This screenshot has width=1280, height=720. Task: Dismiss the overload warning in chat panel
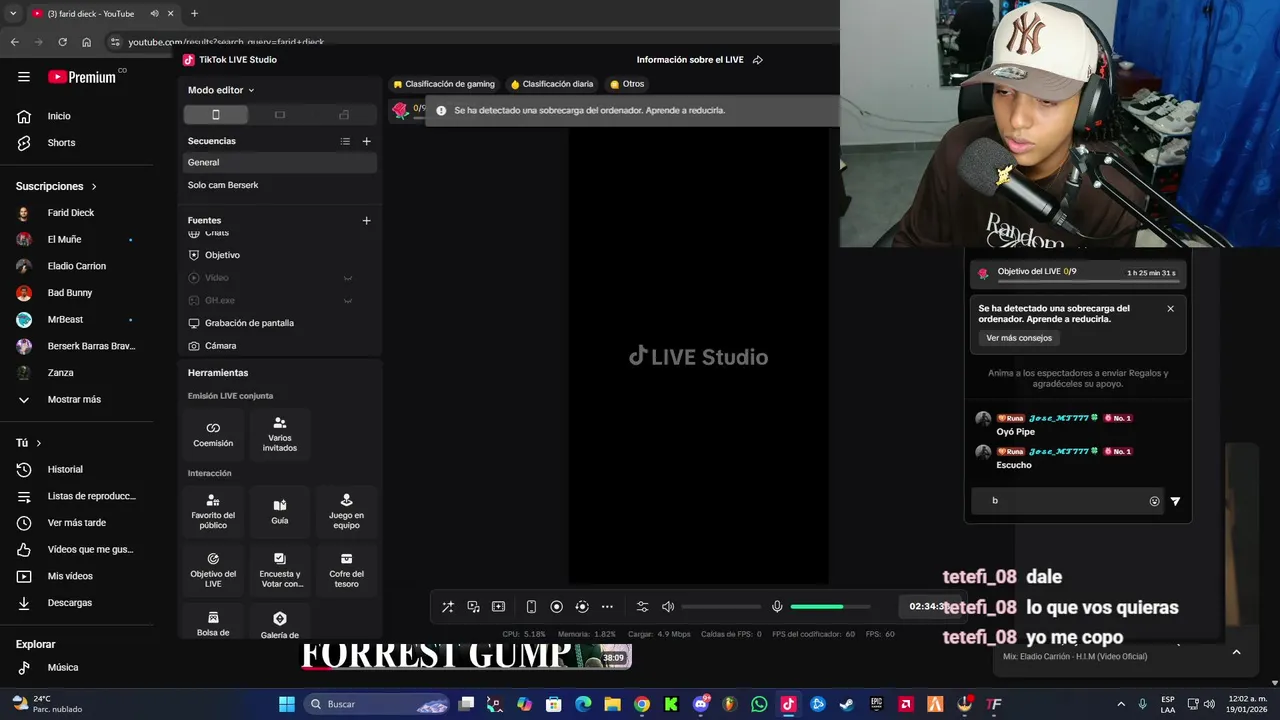[x=1170, y=309]
